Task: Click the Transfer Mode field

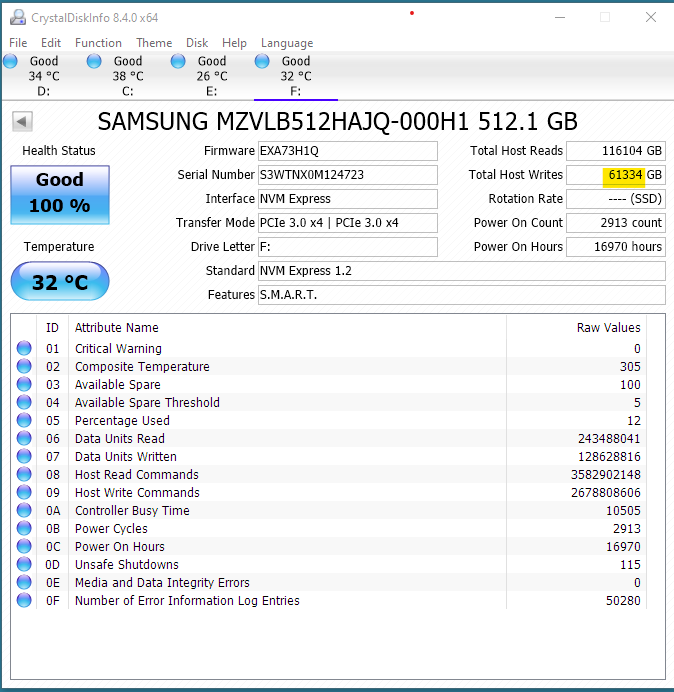Action: coord(348,222)
